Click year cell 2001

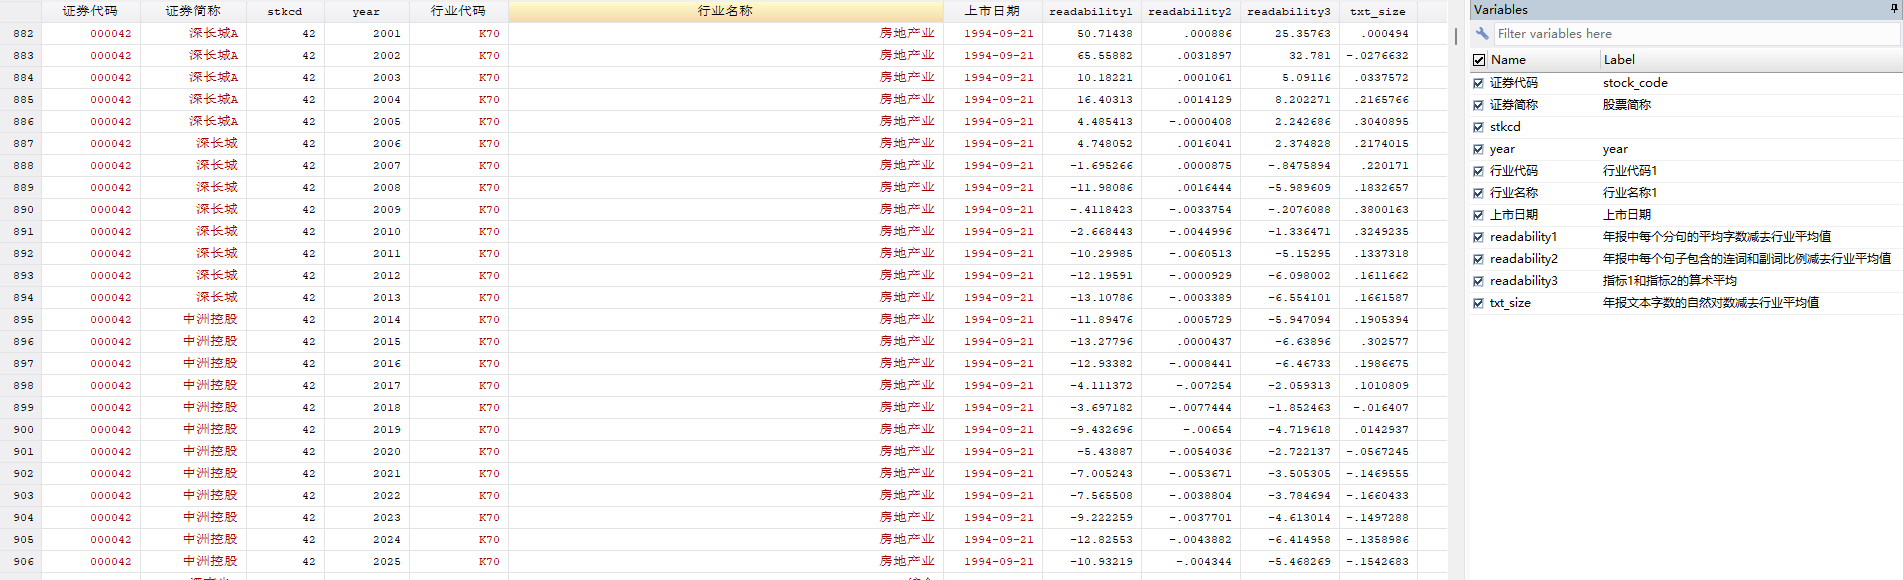(367, 33)
